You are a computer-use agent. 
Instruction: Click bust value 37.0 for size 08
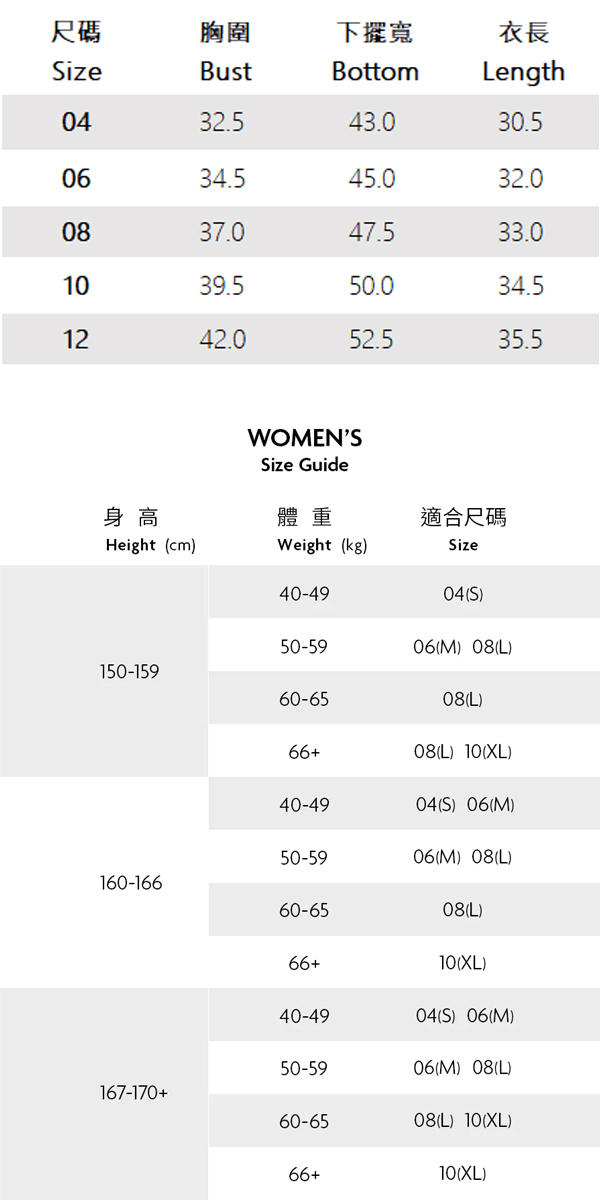222,232
